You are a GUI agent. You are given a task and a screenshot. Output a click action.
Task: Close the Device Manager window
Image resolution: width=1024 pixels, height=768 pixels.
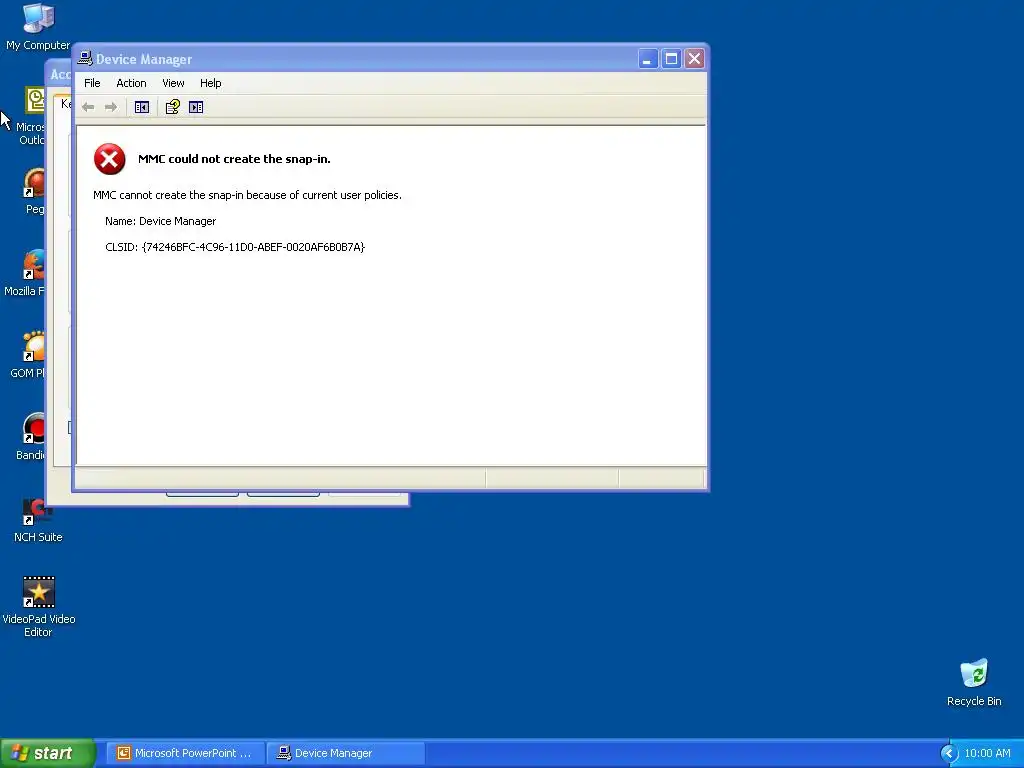tap(694, 59)
